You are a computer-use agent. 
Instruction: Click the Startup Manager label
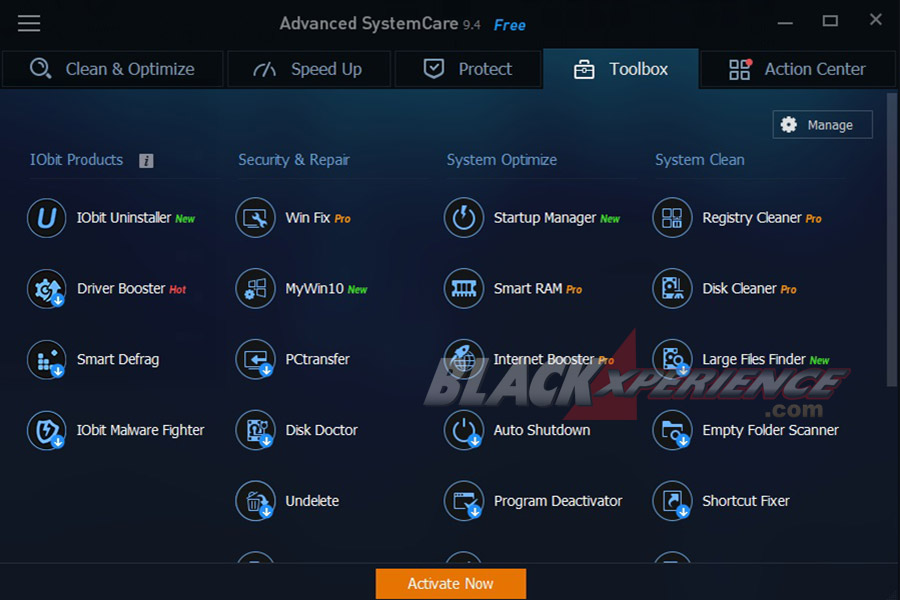tap(545, 218)
